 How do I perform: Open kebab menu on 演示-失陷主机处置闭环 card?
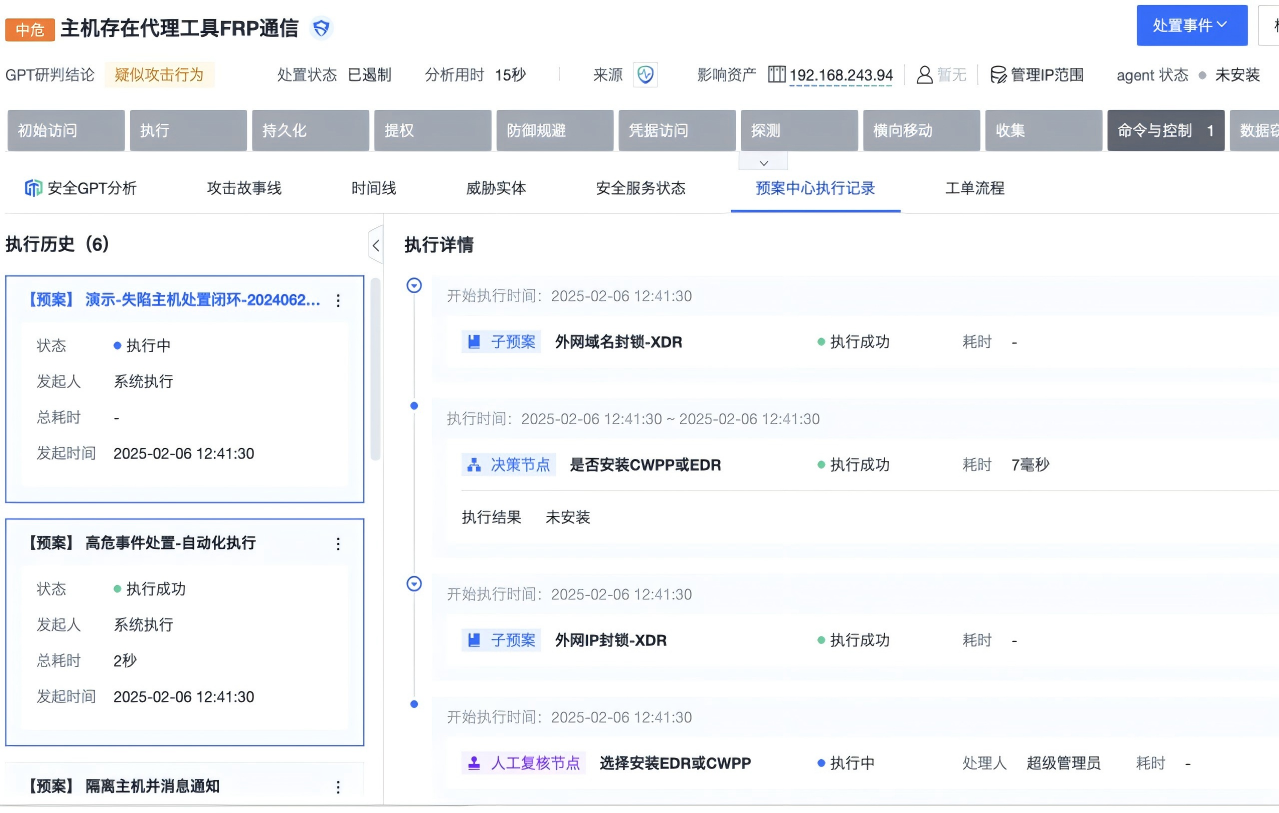pos(338,299)
